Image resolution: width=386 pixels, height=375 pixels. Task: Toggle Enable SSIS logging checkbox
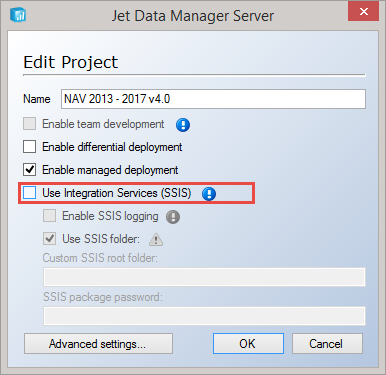pyautogui.click(x=50, y=216)
